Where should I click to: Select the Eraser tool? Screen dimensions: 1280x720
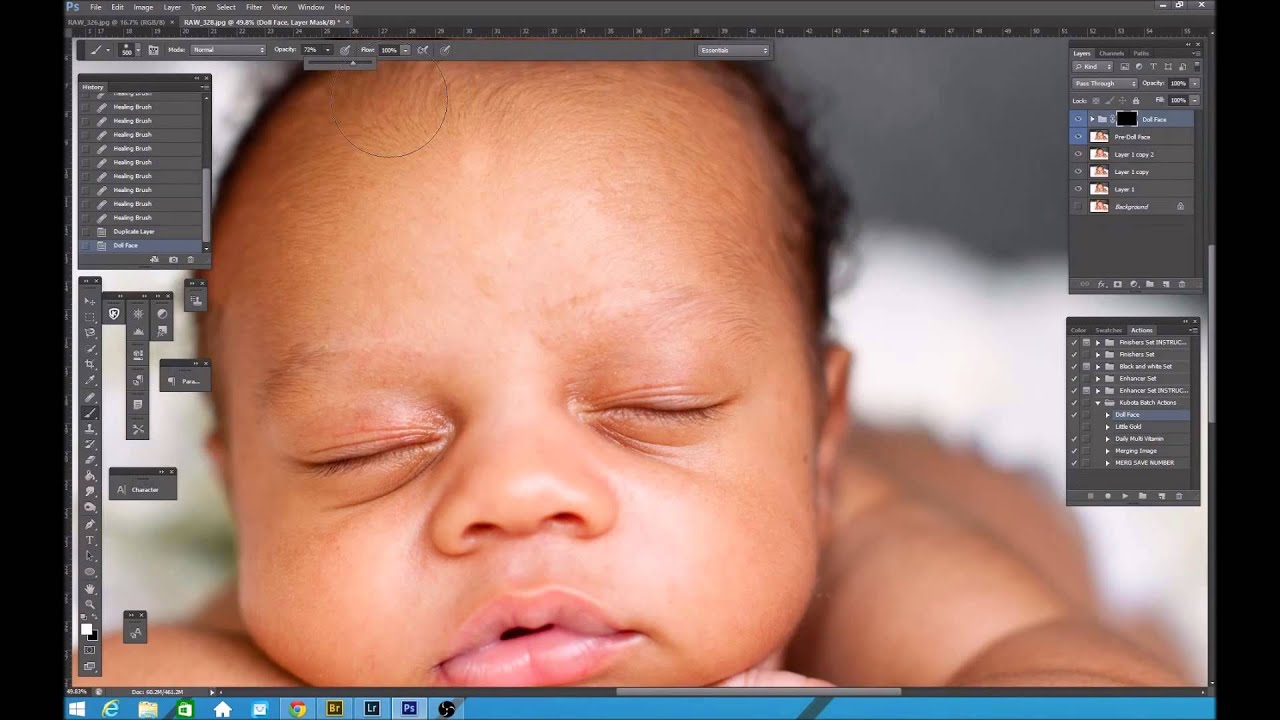tap(90, 459)
